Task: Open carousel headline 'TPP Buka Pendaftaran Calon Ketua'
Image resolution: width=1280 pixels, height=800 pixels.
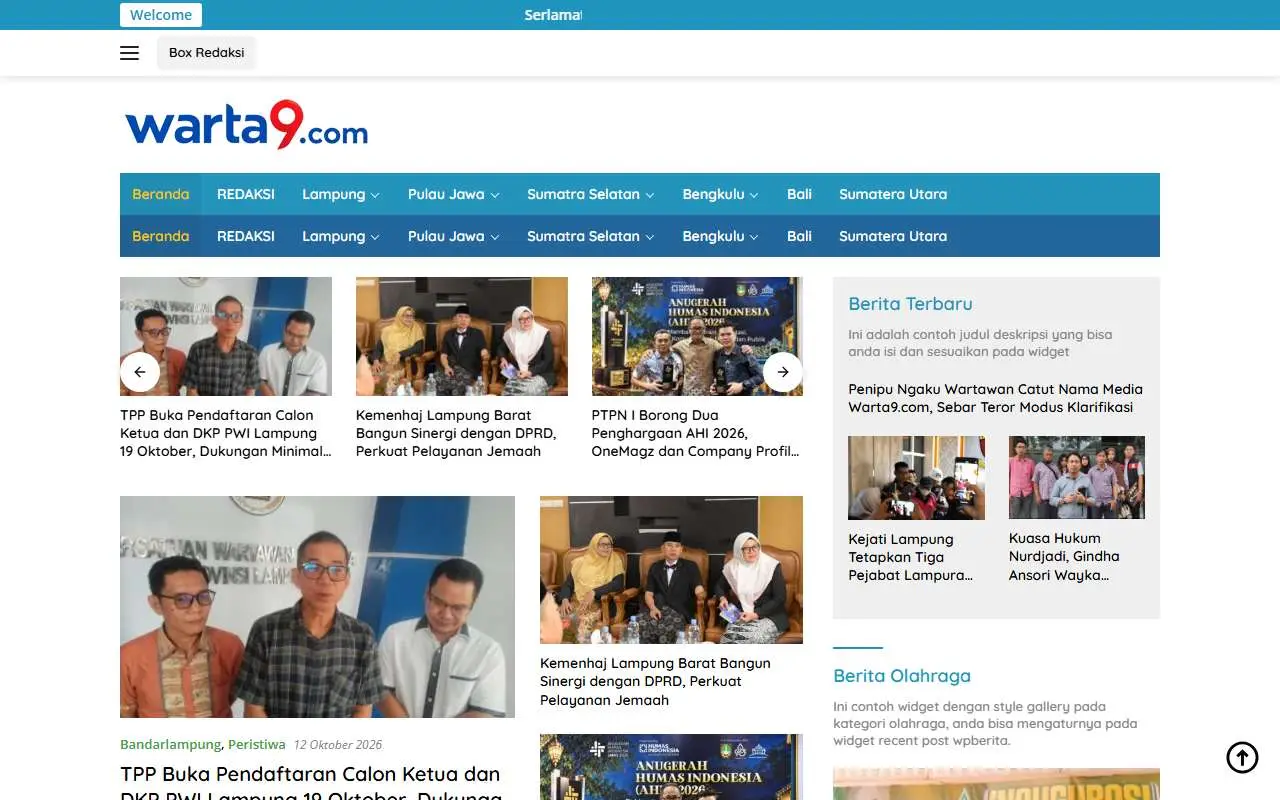Action: coord(226,433)
